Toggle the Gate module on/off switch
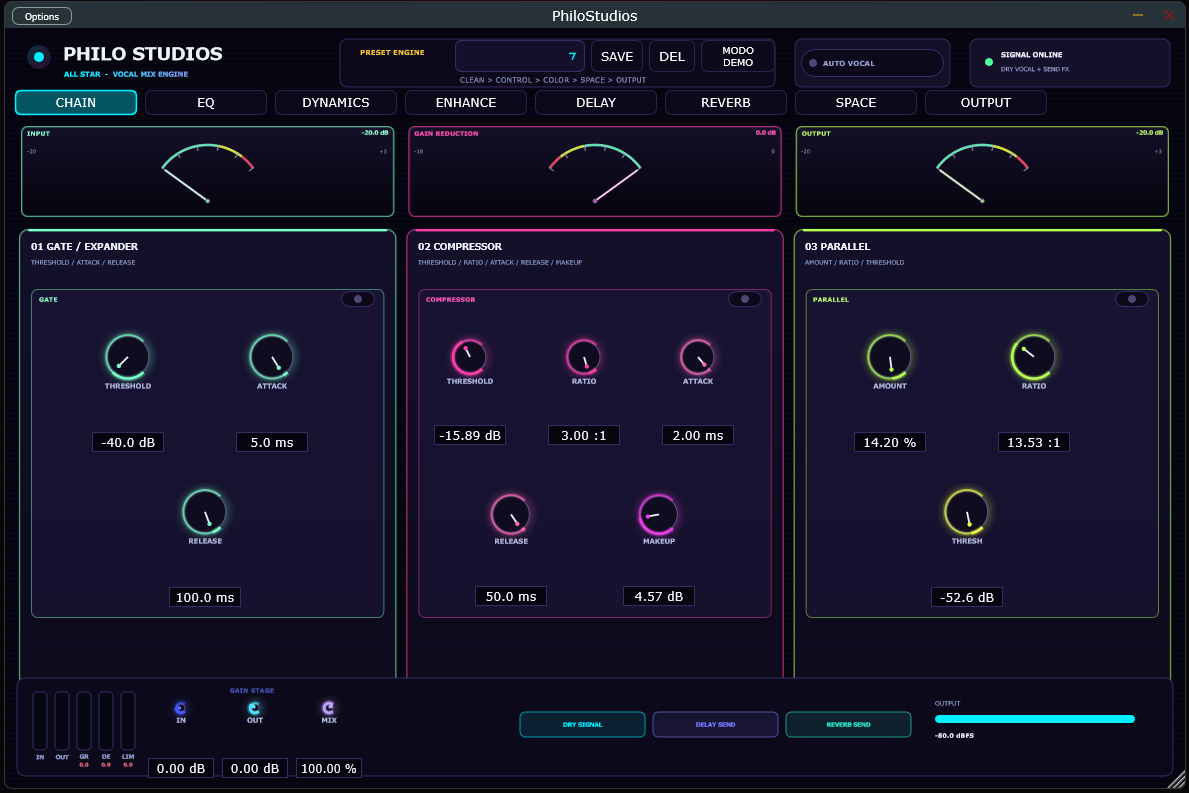The height and width of the screenshot is (793, 1189). 358,299
